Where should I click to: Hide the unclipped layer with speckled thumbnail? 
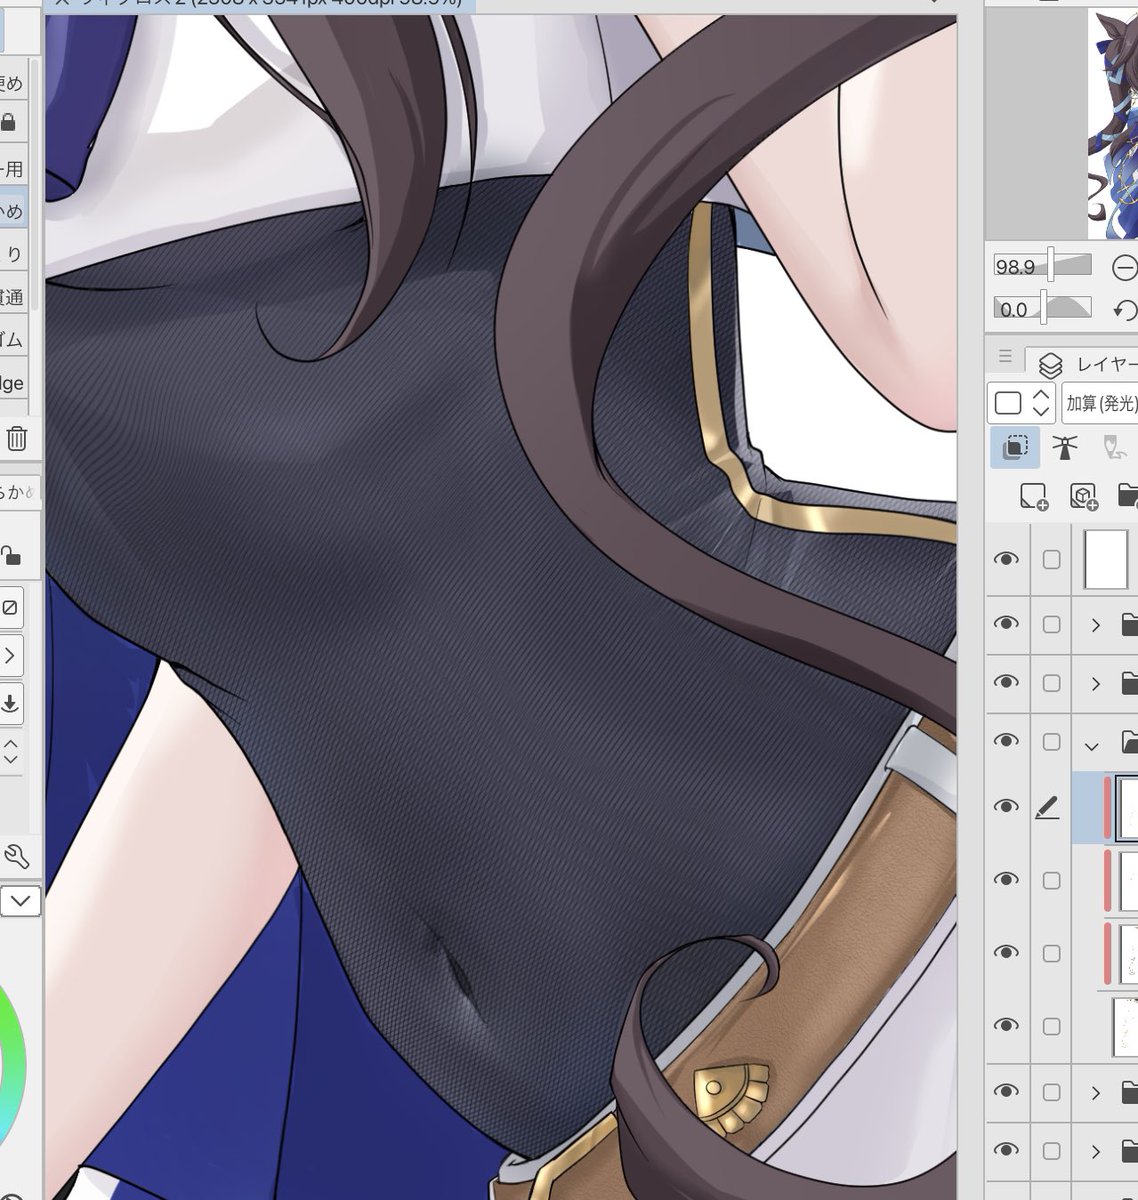click(1006, 1026)
